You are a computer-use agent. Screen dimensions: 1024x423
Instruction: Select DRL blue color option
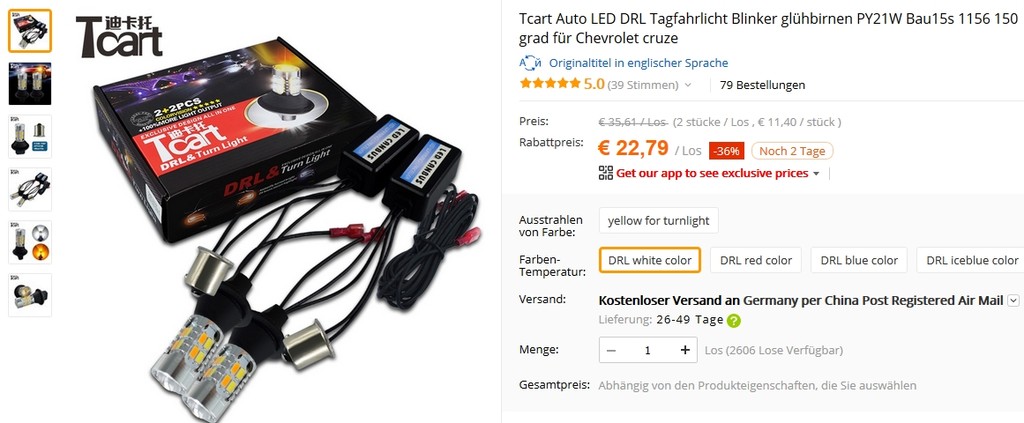click(859, 260)
